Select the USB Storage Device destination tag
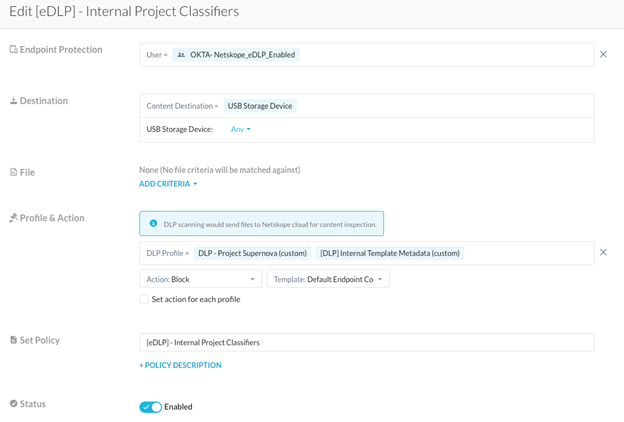The height and width of the screenshot is (422, 624). tap(260, 106)
